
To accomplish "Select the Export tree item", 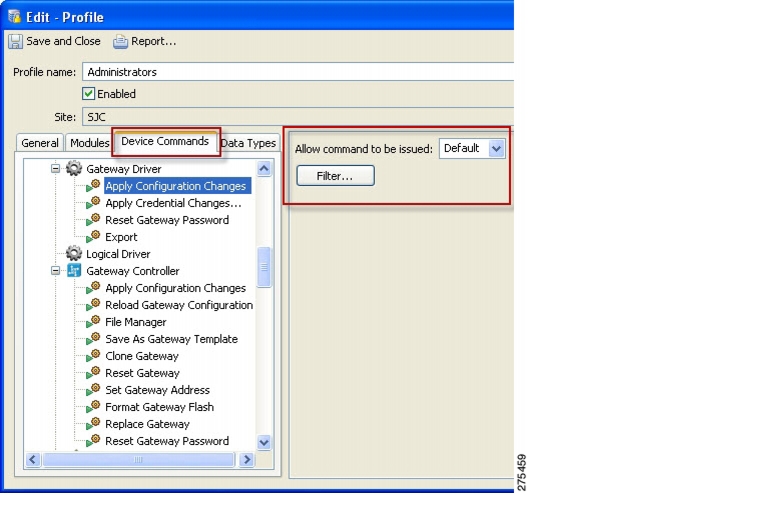I will coord(121,237).
